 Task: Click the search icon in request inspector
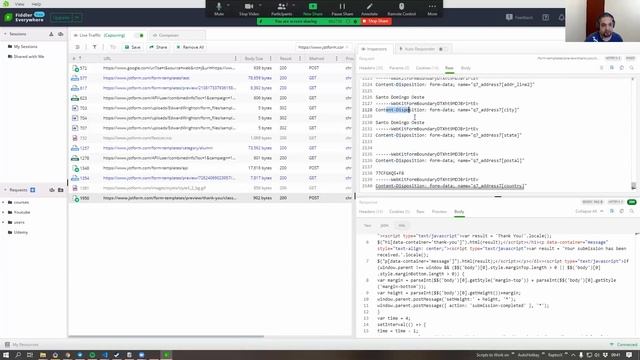(631, 68)
